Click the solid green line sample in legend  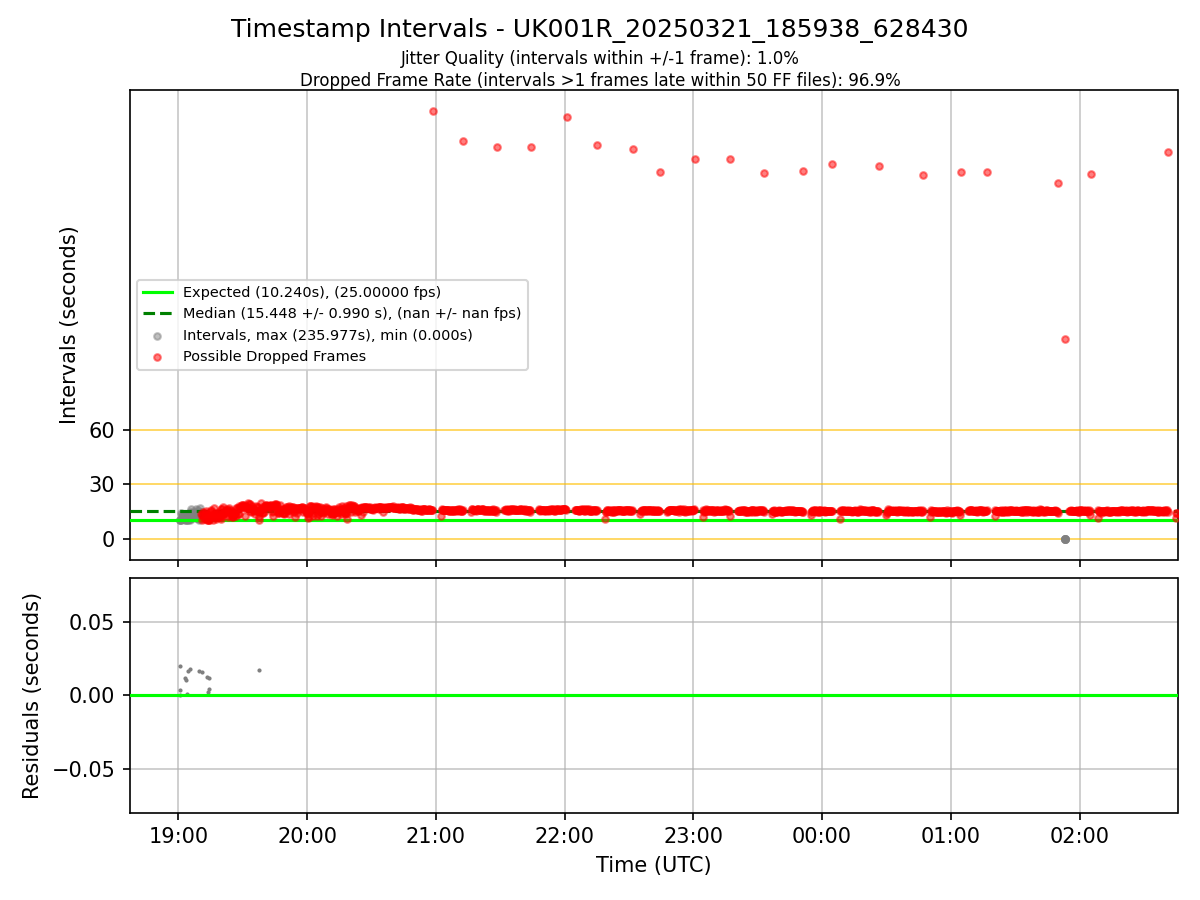coord(158,292)
